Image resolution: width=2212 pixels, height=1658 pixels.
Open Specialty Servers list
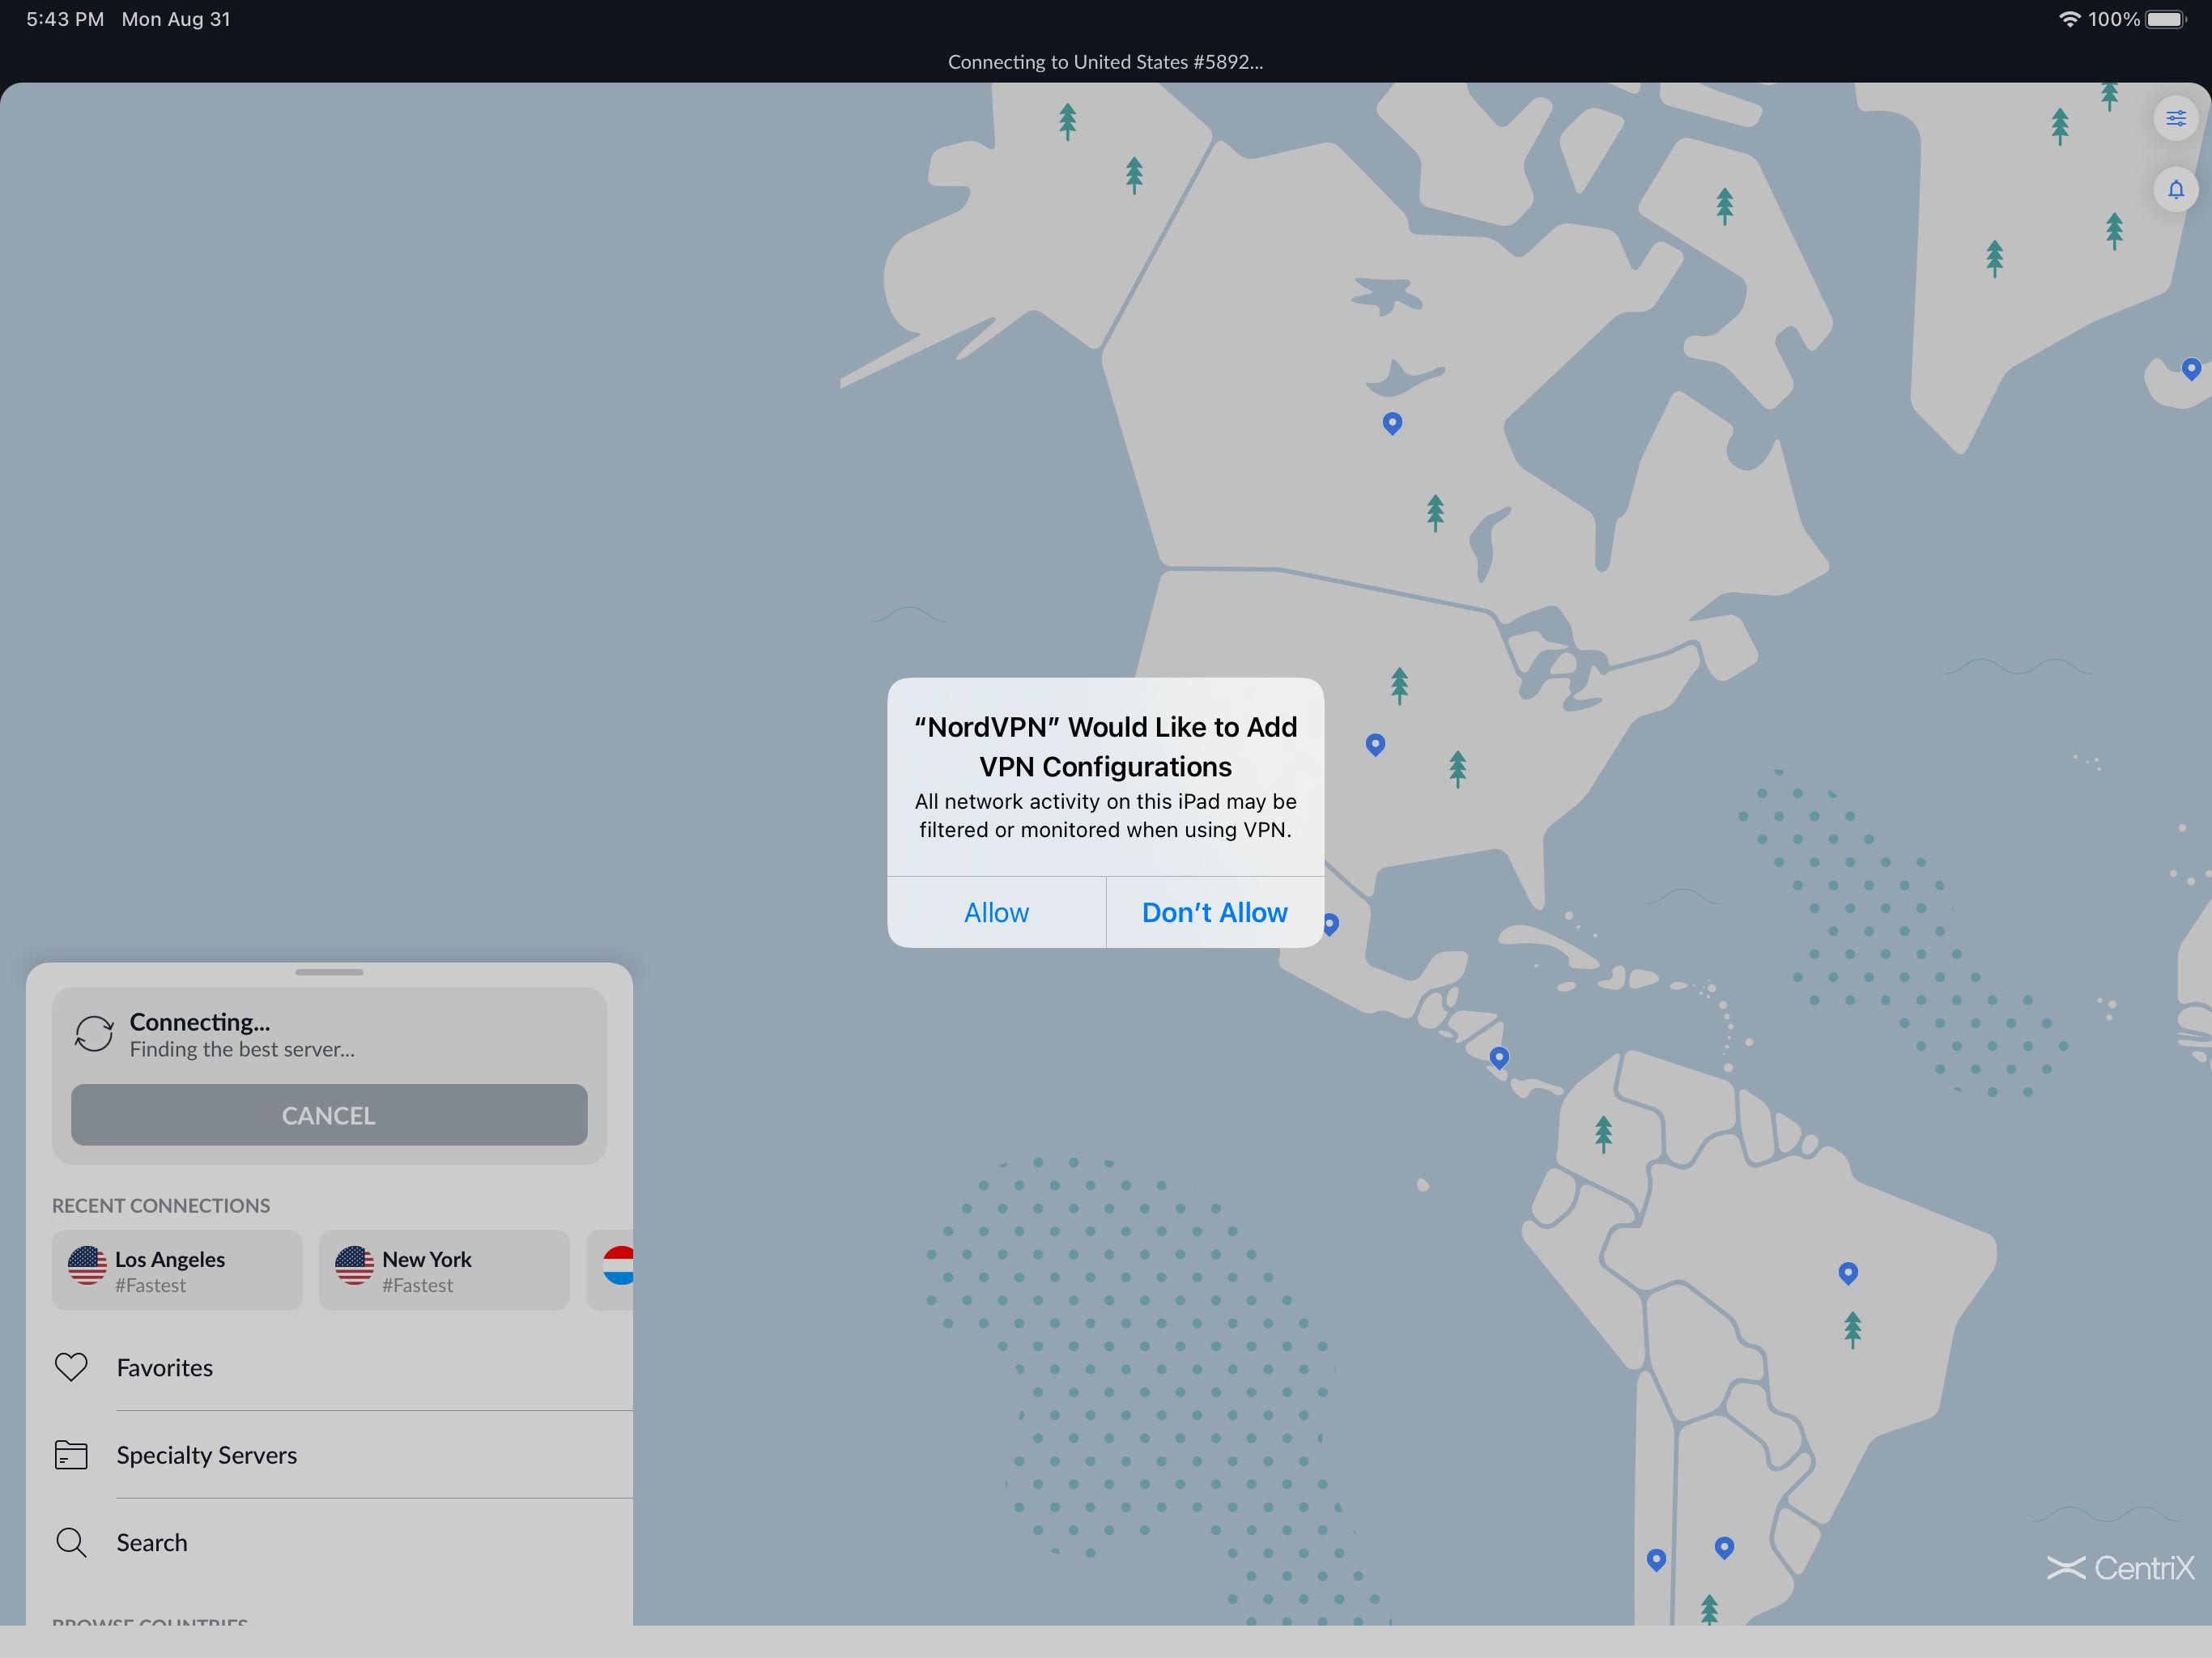point(207,1455)
